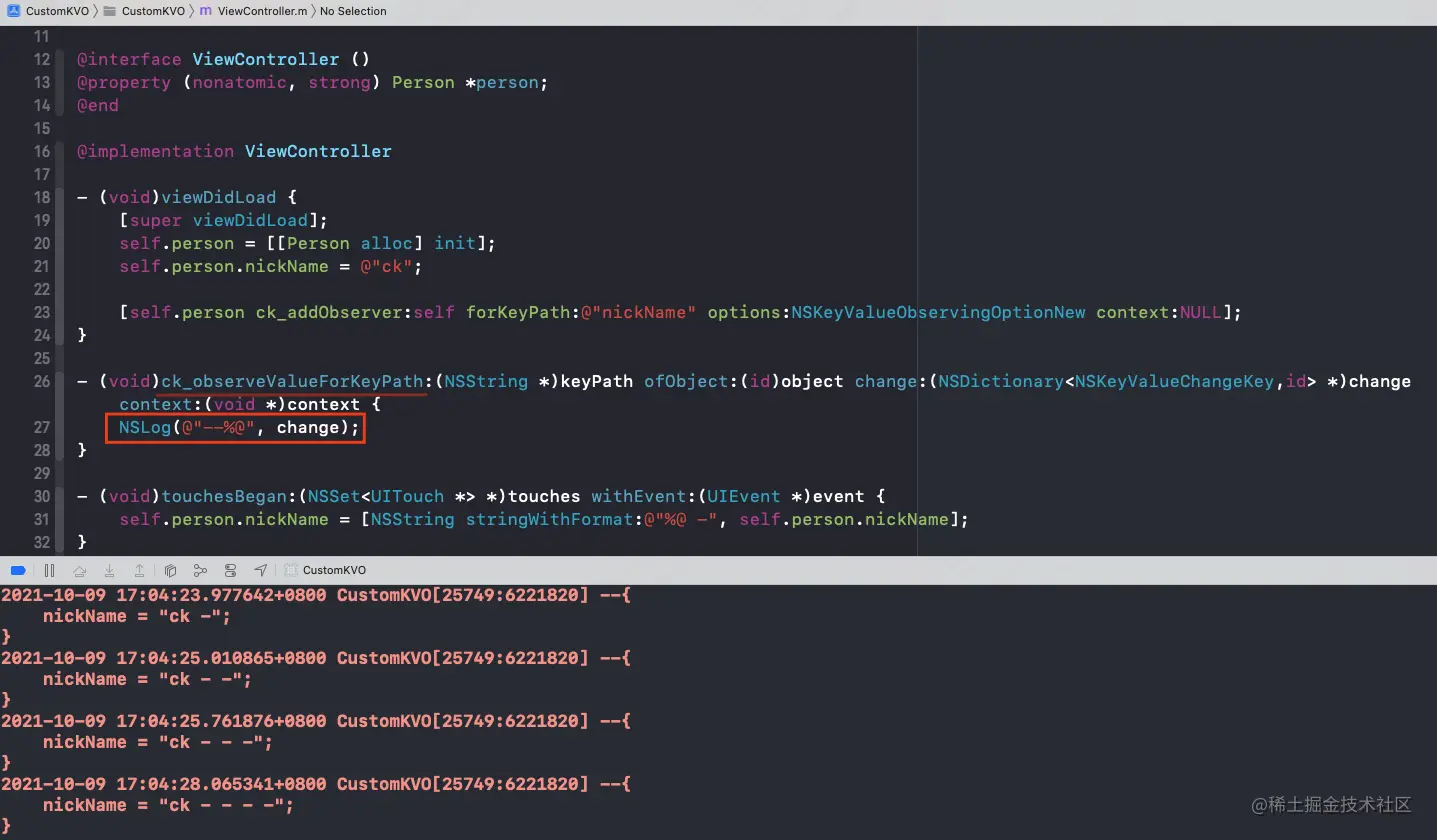
Task: Click the stringWithFormat call on line 31
Action: point(549,519)
